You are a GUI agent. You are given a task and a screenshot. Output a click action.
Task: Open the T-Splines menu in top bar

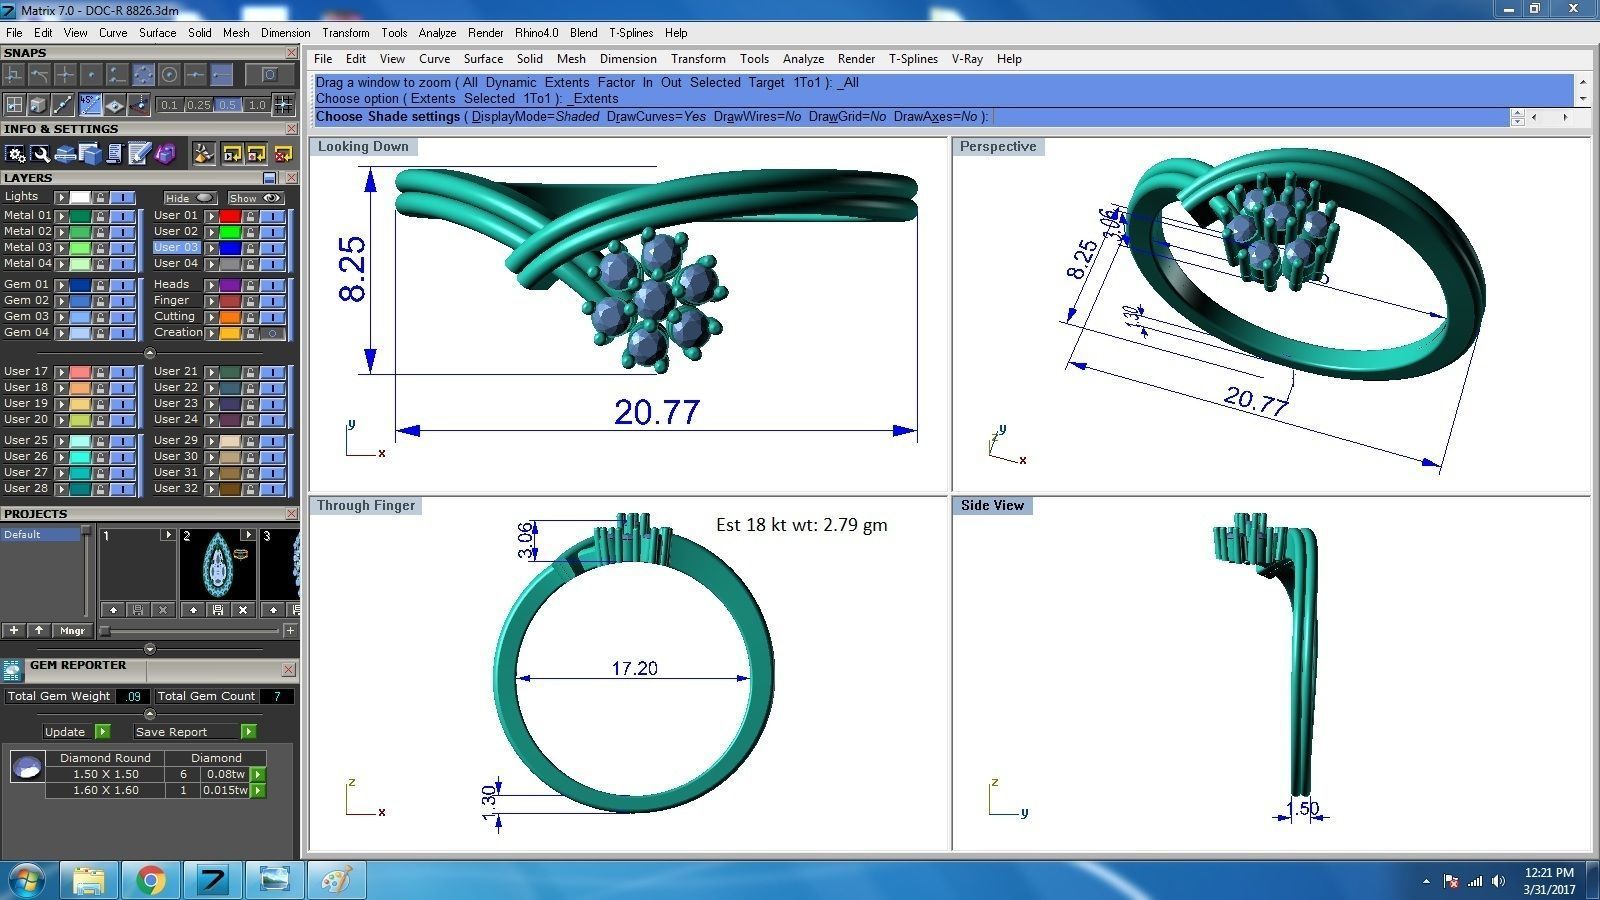point(630,33)
